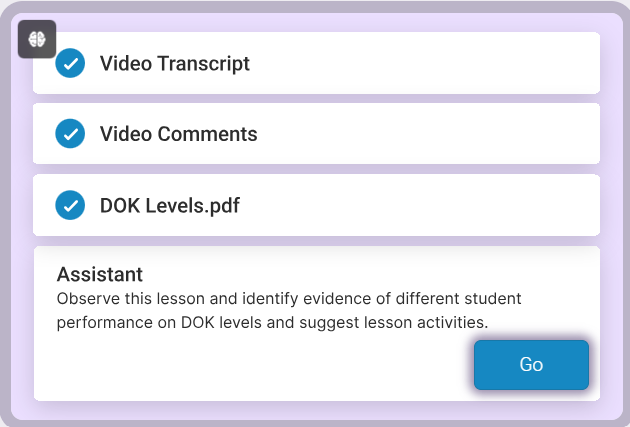Screen dimensions: 630x427
Task: Toggle the Video Comments checkbox
Action: (70, 133)
